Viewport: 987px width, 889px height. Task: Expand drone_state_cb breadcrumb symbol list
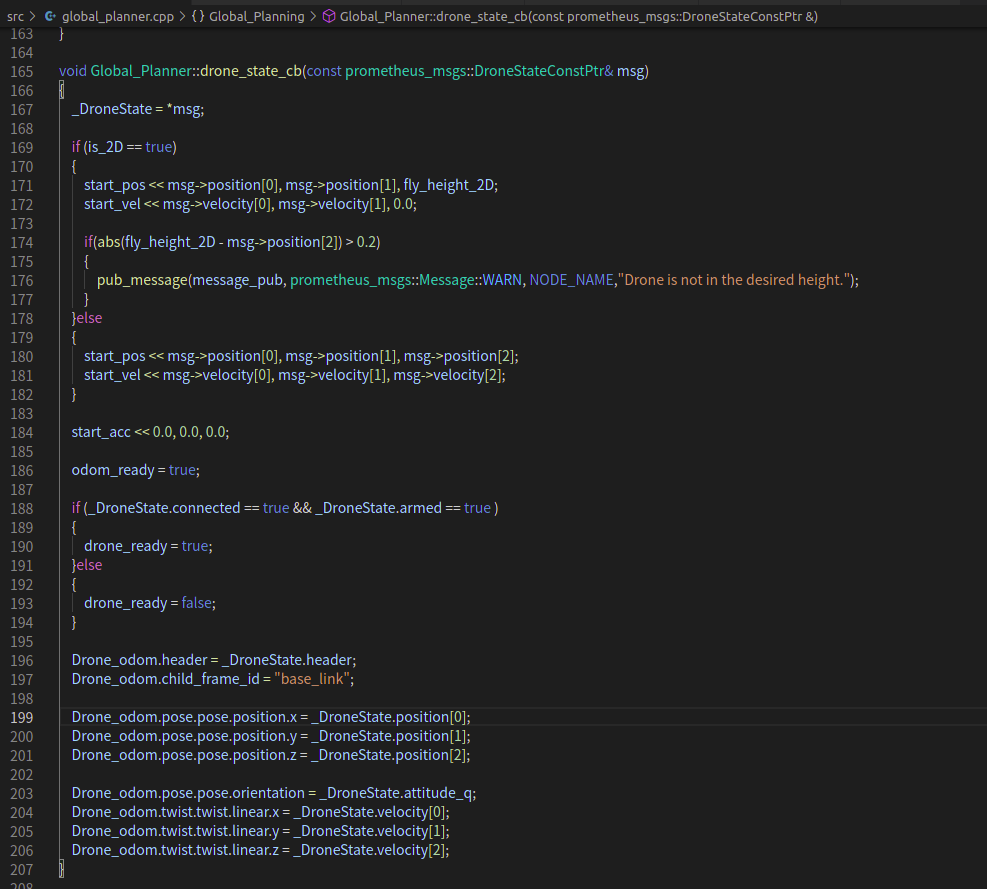578,16
